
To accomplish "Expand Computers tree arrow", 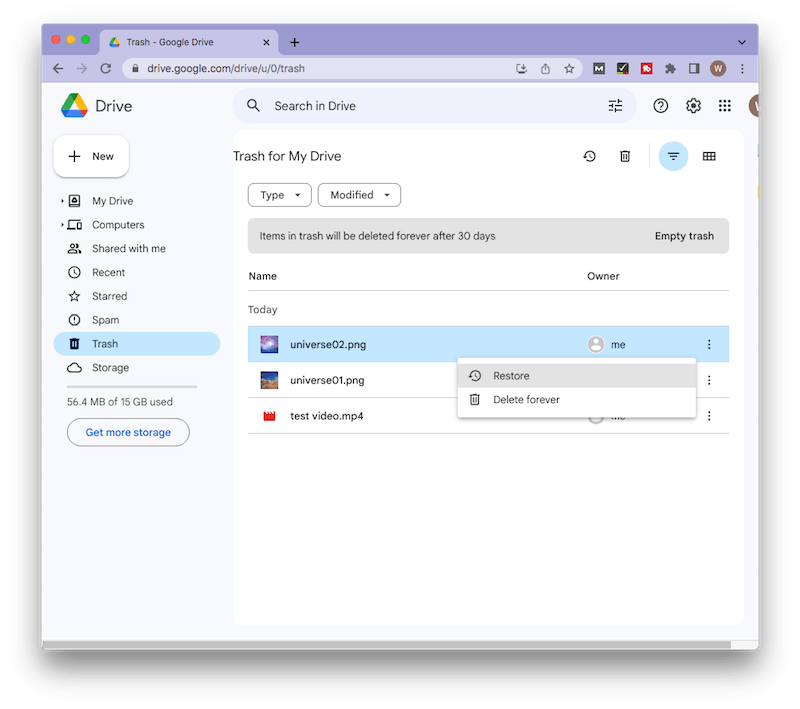I will [x=62, y=224].
